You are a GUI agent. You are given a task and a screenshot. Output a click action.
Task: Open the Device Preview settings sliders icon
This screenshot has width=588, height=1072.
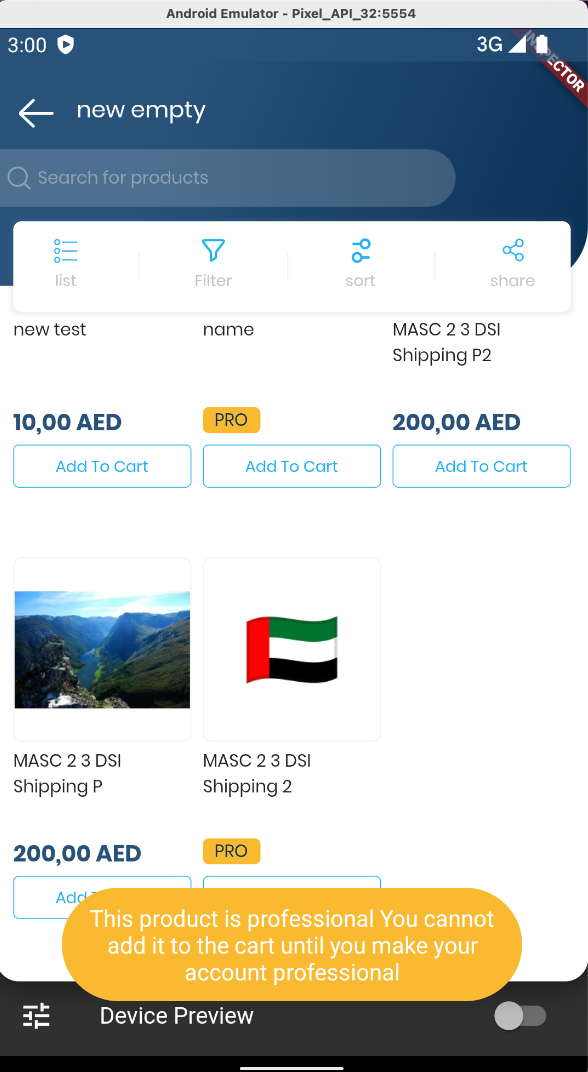point(36,1015)
